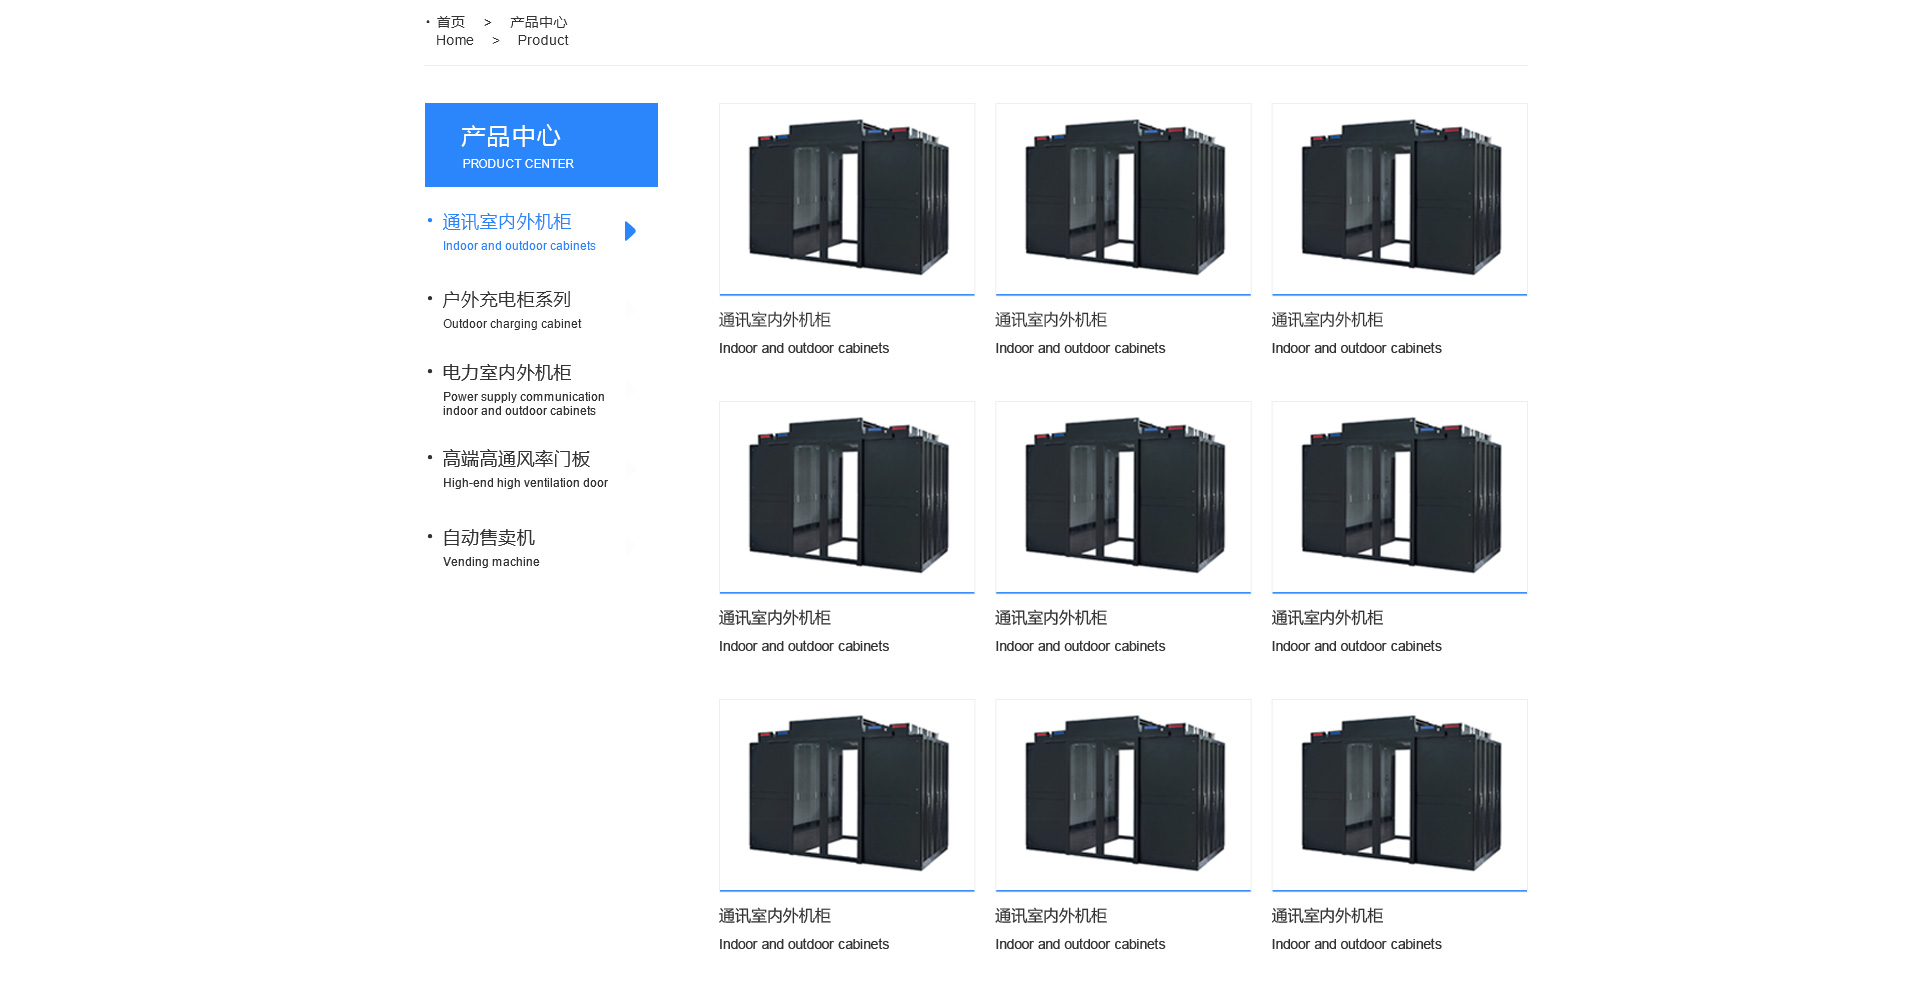Viewport: 1920px width, 1000px height.
Task: Open the bottom-right cabinet product image
Action: pos(1399,794)
